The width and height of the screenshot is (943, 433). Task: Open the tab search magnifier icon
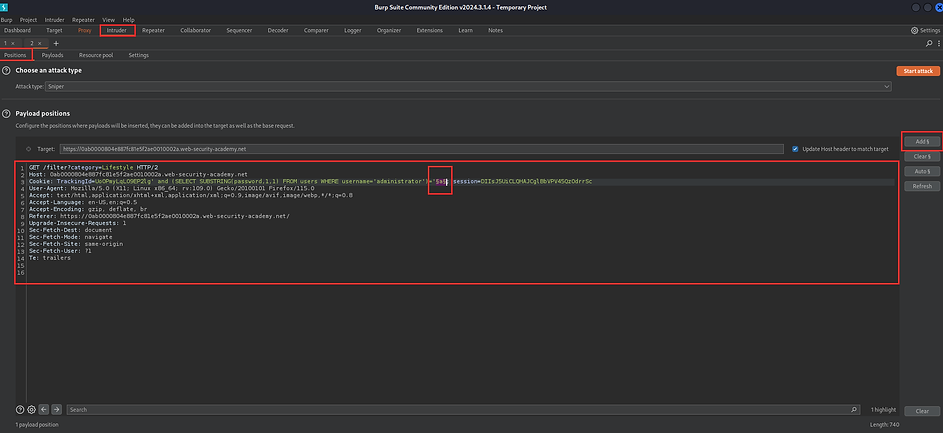930,43
